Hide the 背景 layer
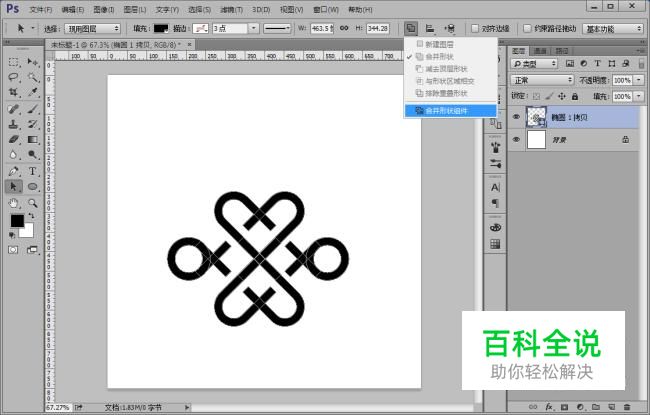Screen dimensions: 650x415 516,139
